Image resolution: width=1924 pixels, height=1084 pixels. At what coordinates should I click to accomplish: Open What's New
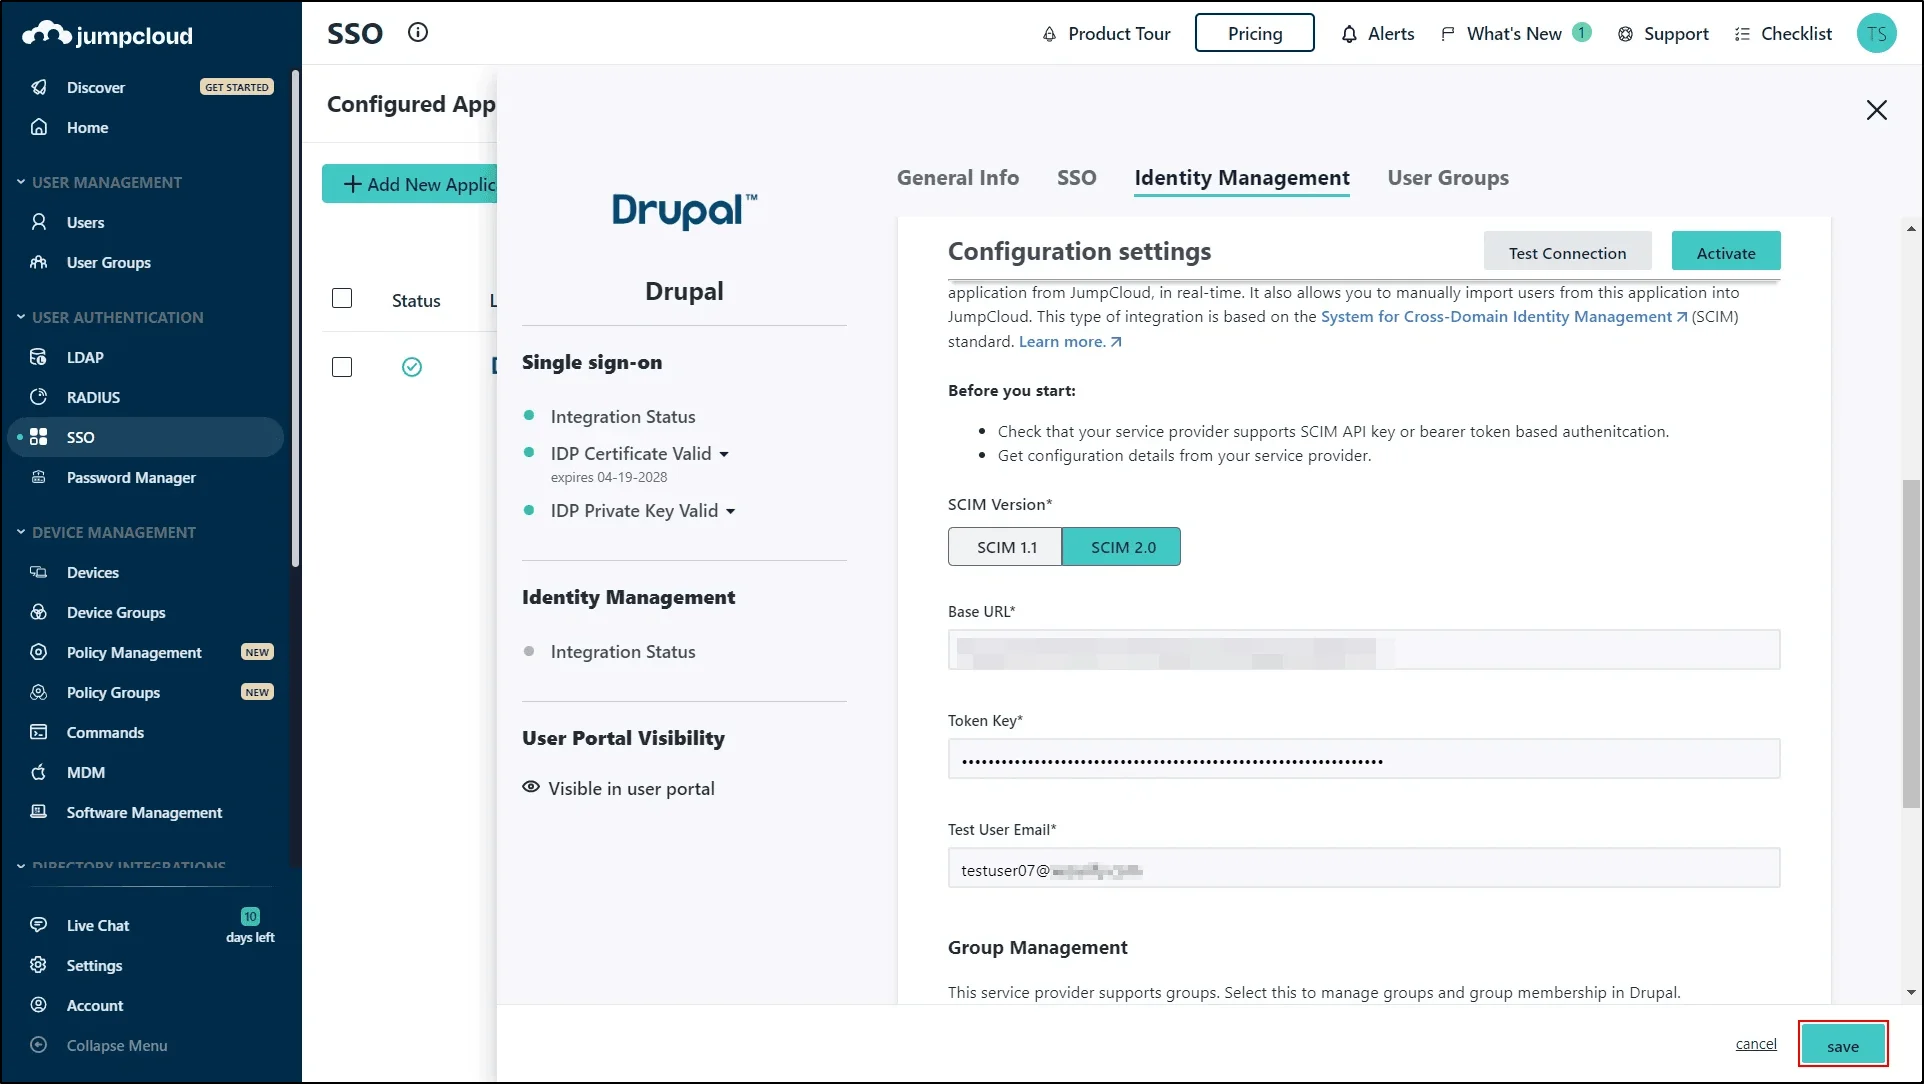pyautogui.click(x=1515, y=34)
